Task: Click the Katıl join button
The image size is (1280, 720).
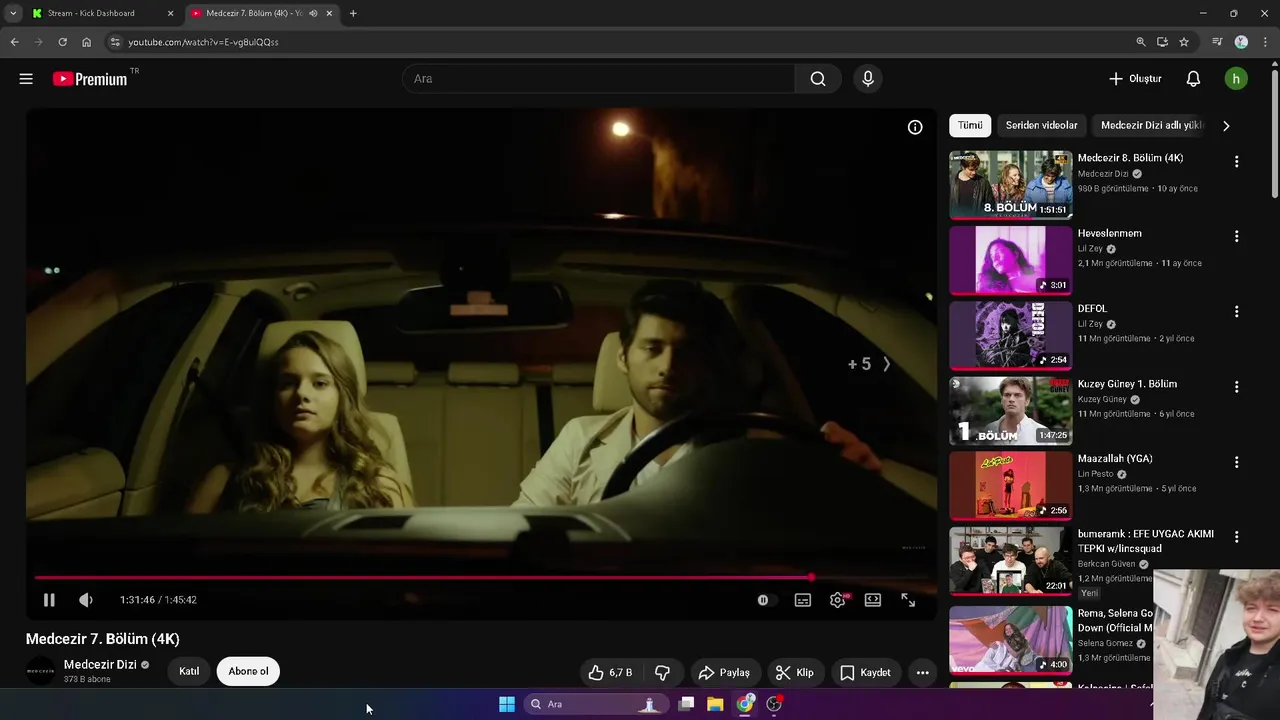Action: point(189,671)
